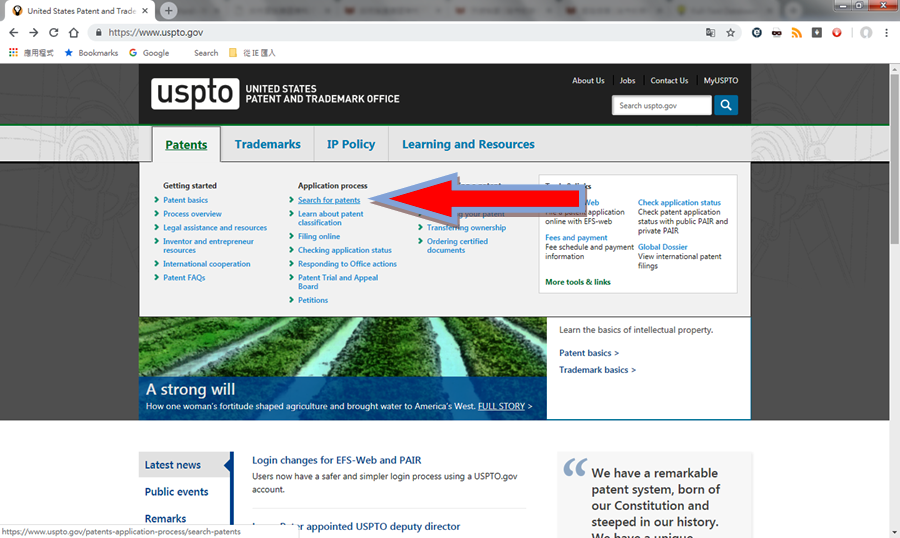
Task: Click the address bar URL
Action: (156, 33)
